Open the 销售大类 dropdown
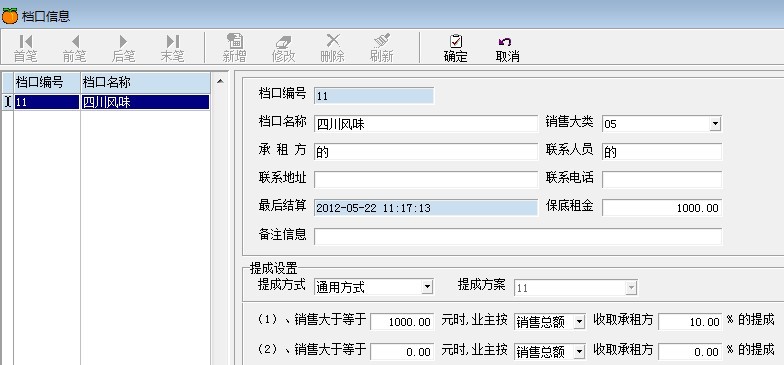 coord(715,124)
